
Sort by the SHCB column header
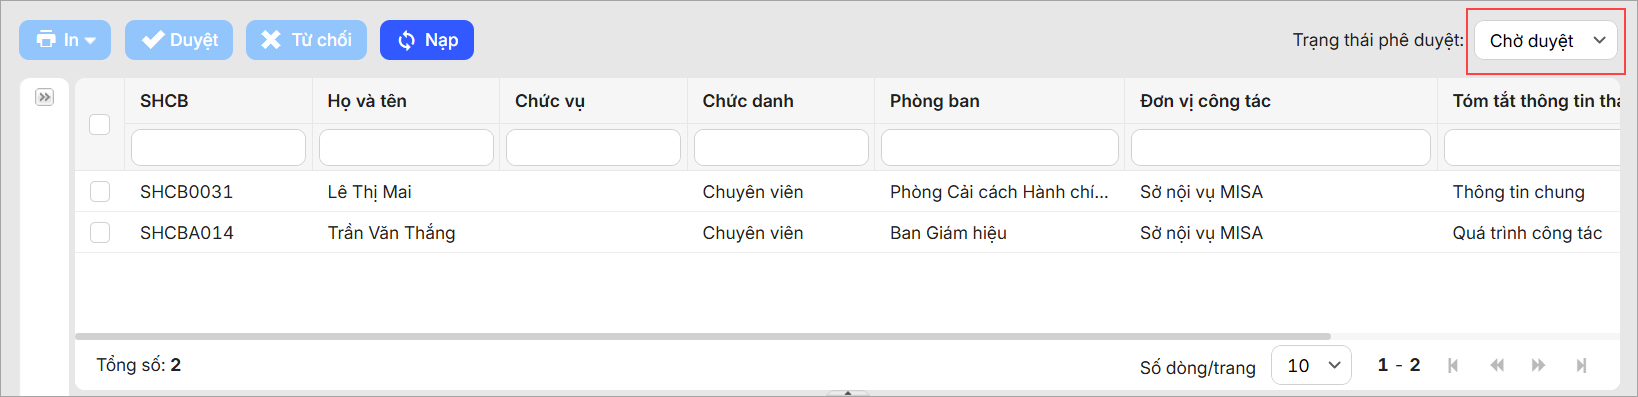pyautogui.click(x=164, y=101)
